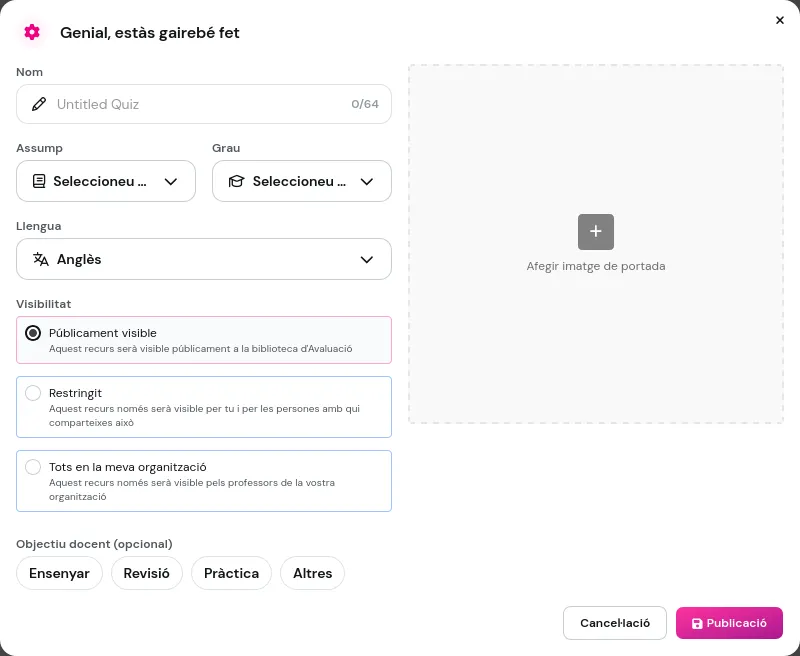This screenshot has width=800, height=656.
Task: Select the Pràctica objective chip
Action: click(x=231, y=573)
